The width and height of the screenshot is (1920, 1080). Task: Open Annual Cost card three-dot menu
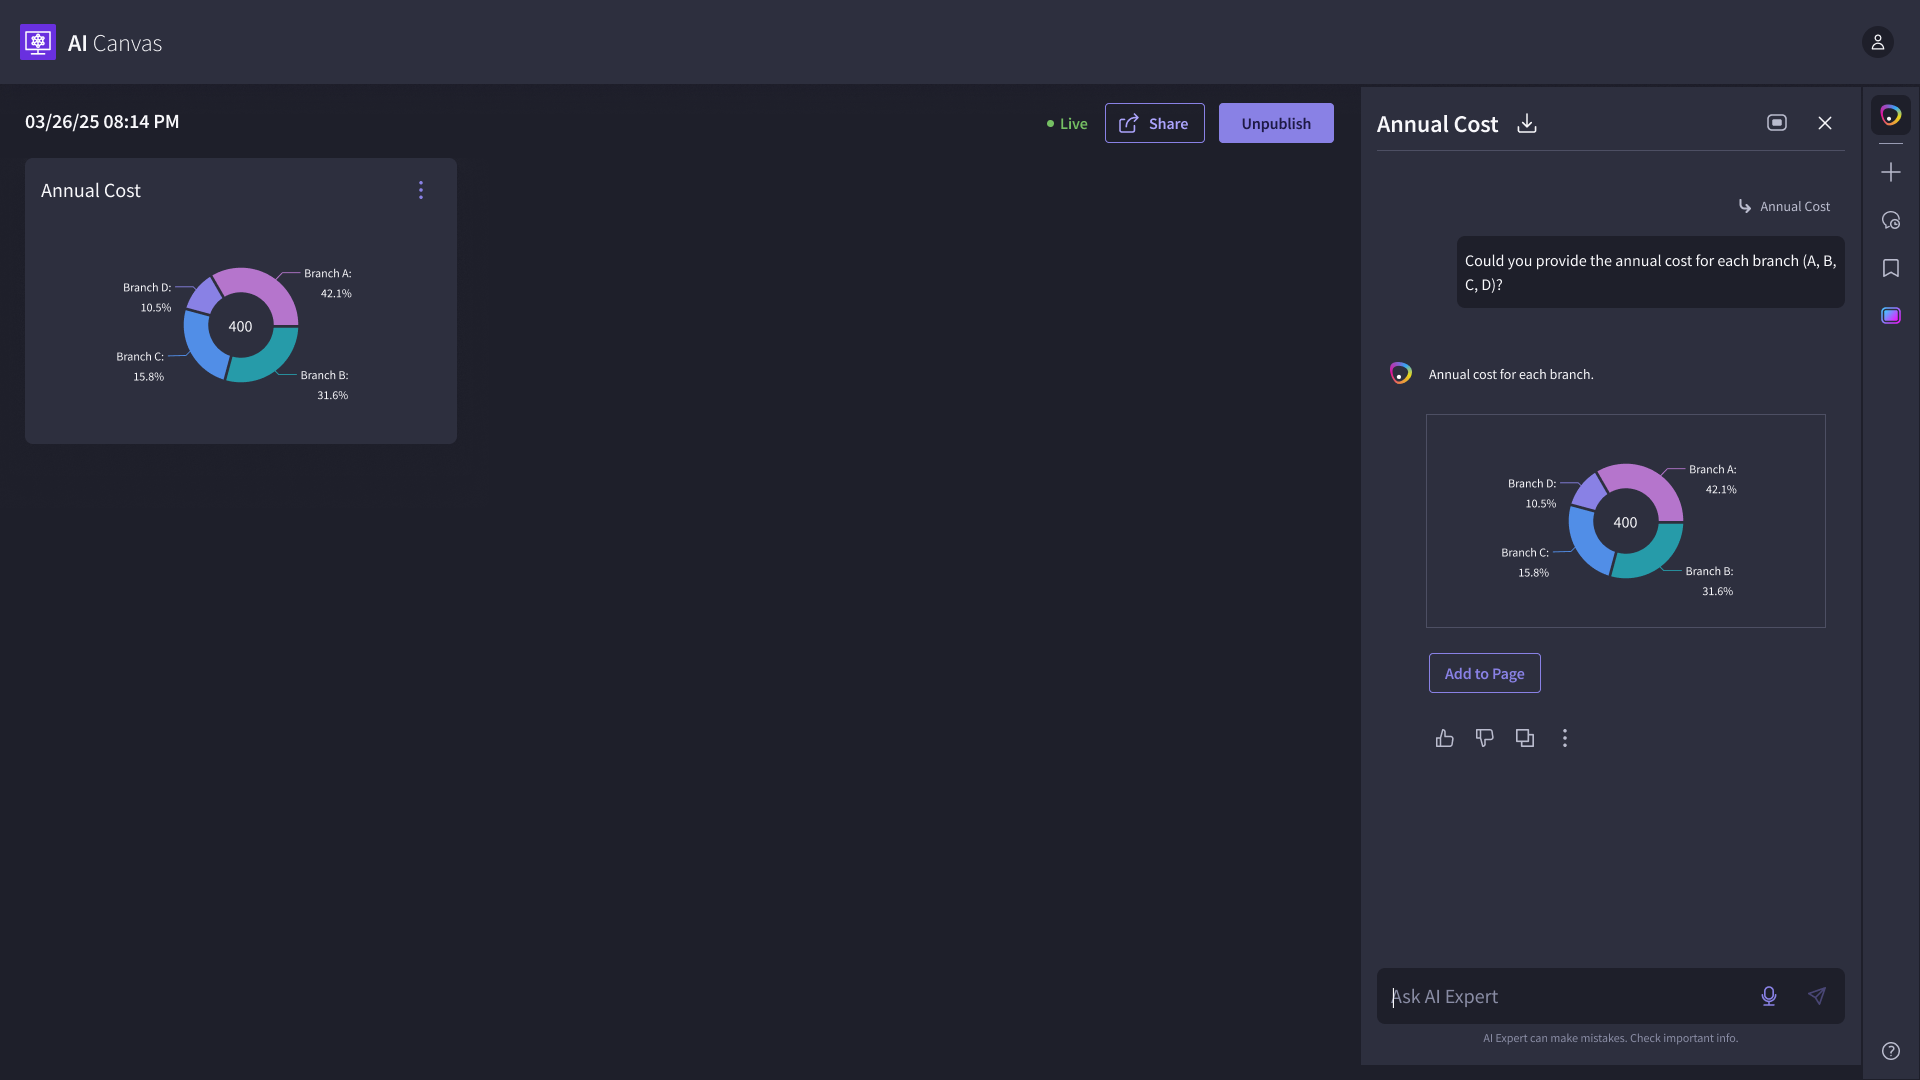[x=421, y=190]
